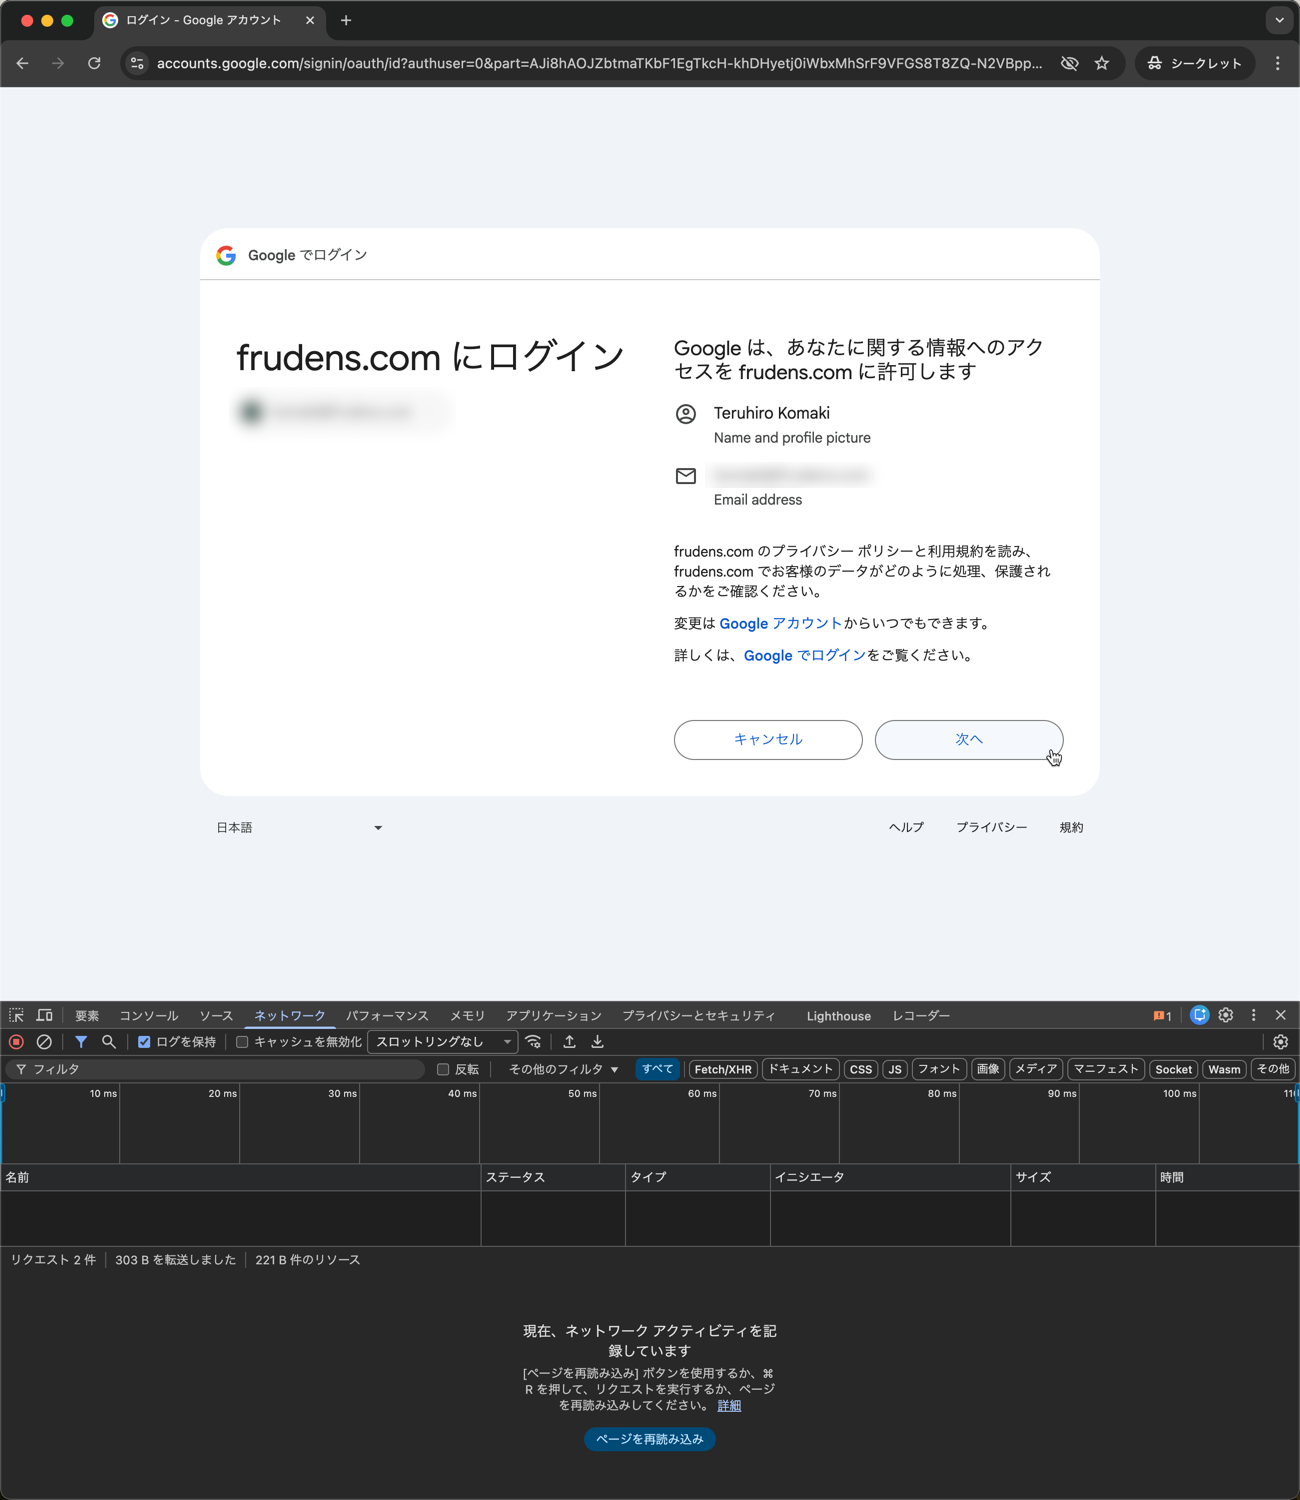
Task: Toggle the device toolbar icon in DevTools
Action: (x=45, y=1015)
